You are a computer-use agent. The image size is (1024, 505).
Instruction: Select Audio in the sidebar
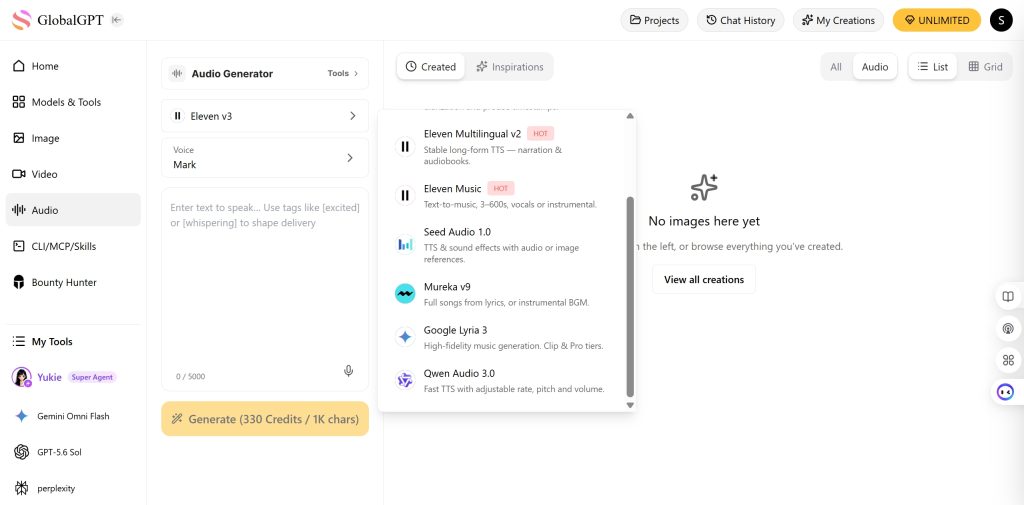click(x=73, y=210)
